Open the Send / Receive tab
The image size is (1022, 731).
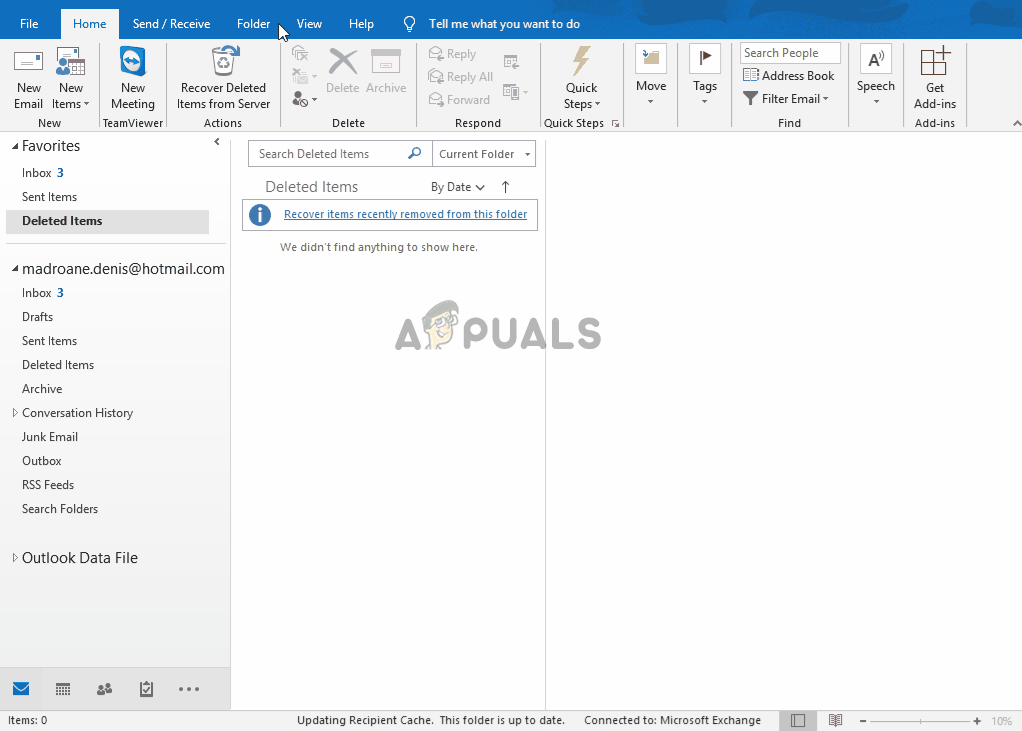pyautogui.click(x=171, y=24)
